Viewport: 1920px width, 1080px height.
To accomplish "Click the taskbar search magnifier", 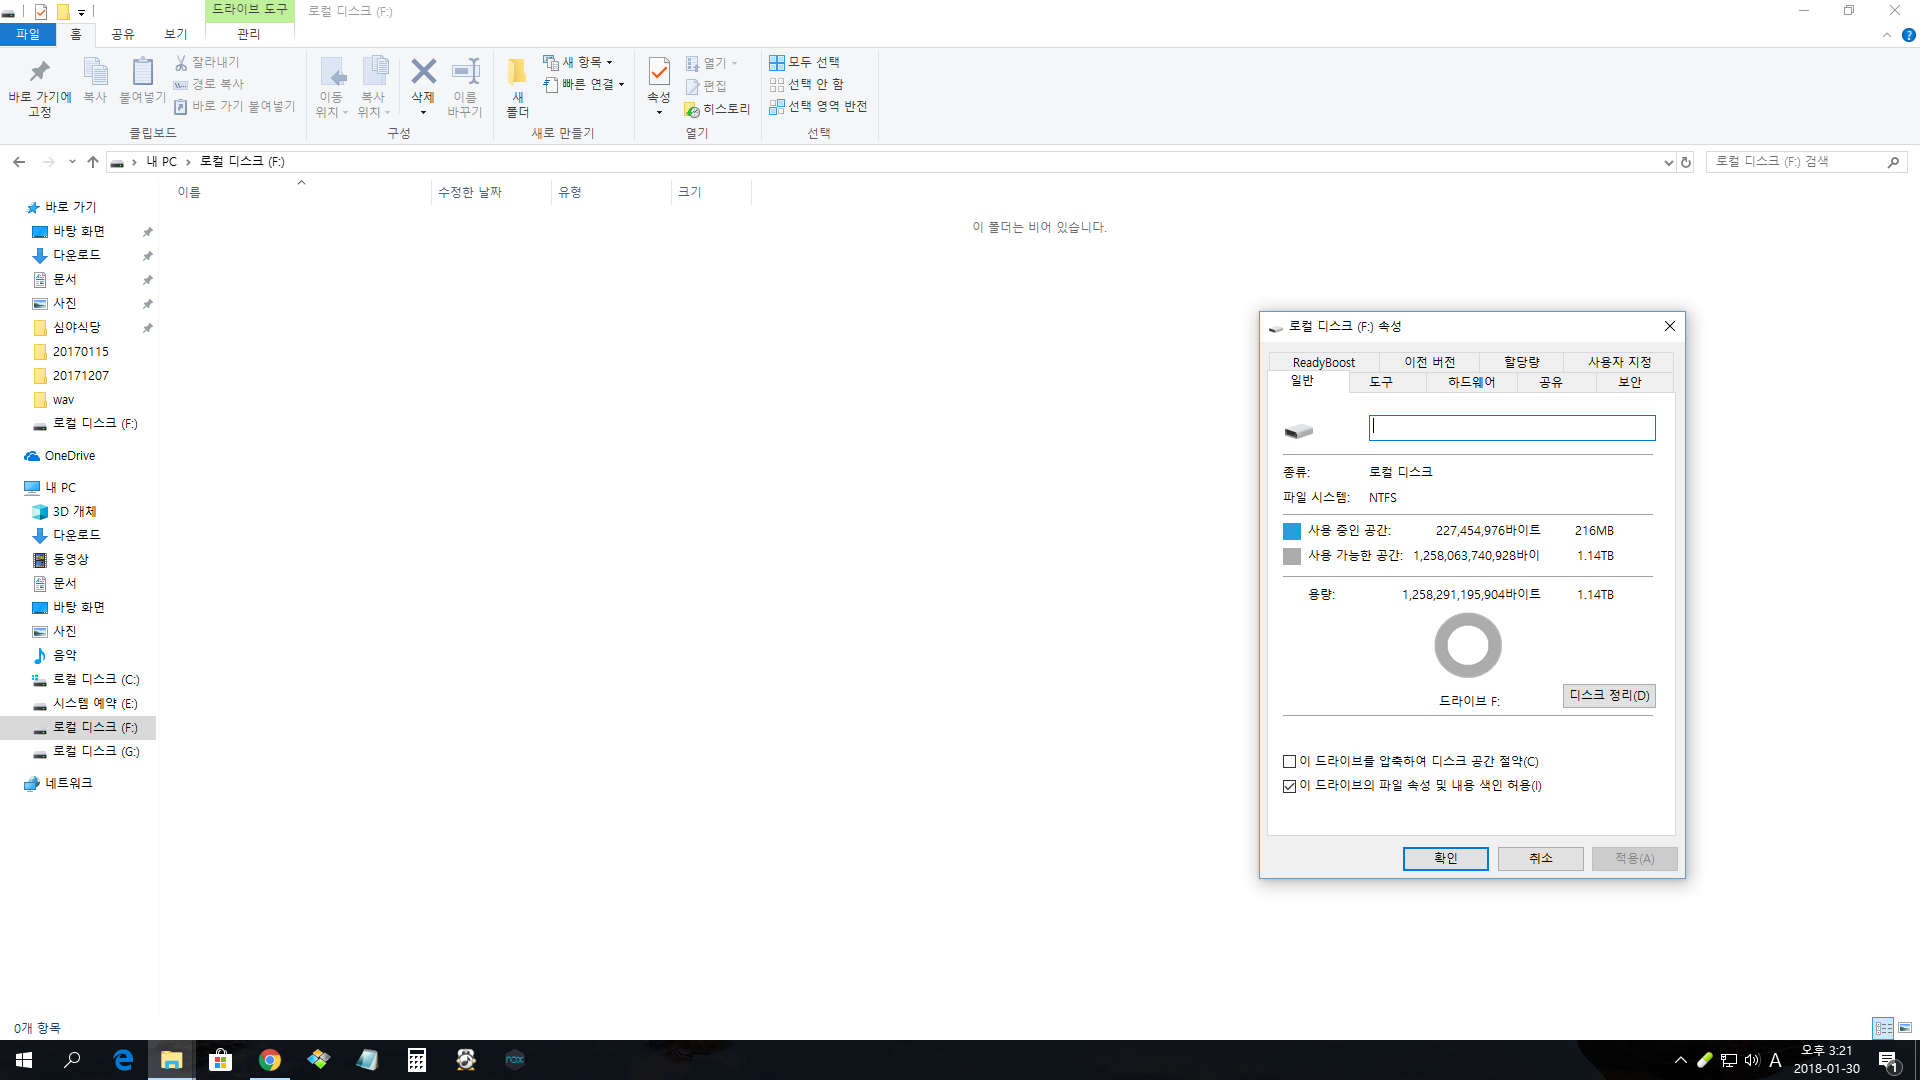I will point(72,1060).
